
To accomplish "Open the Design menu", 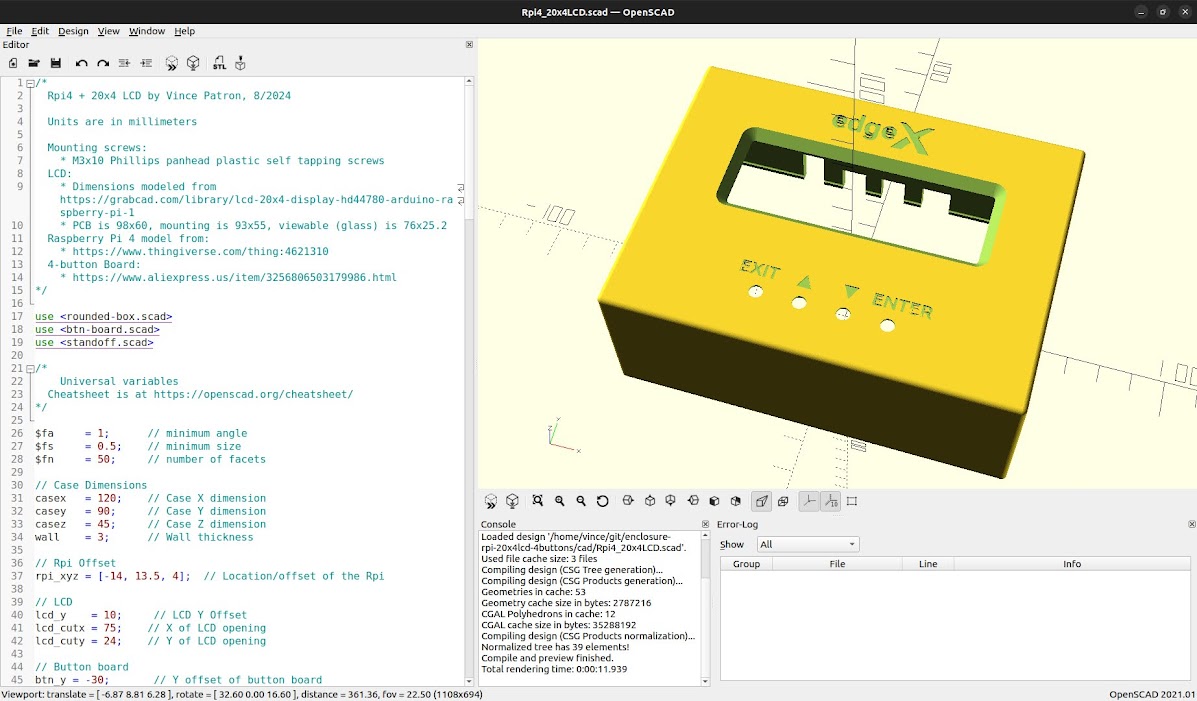I will [x=73, y=31].
